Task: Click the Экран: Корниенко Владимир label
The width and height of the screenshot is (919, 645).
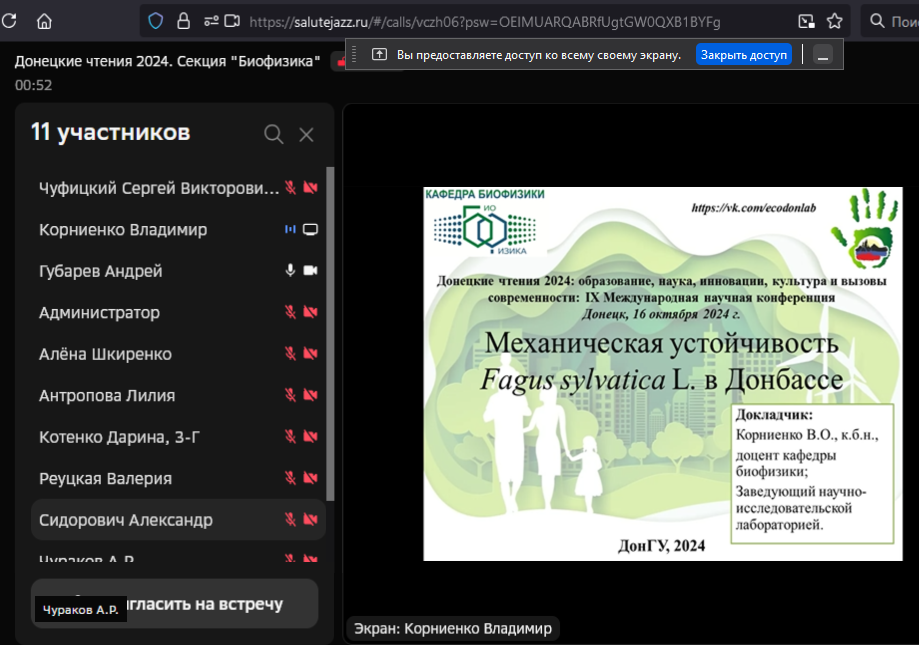Action: (453, 629)
